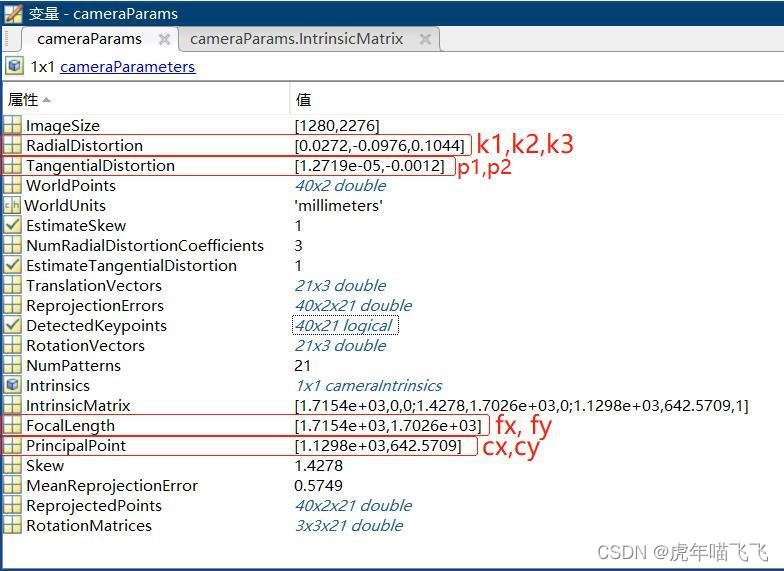Close the cameraParams tab
The height and width of the screenshot is (571, 784).
164,39
